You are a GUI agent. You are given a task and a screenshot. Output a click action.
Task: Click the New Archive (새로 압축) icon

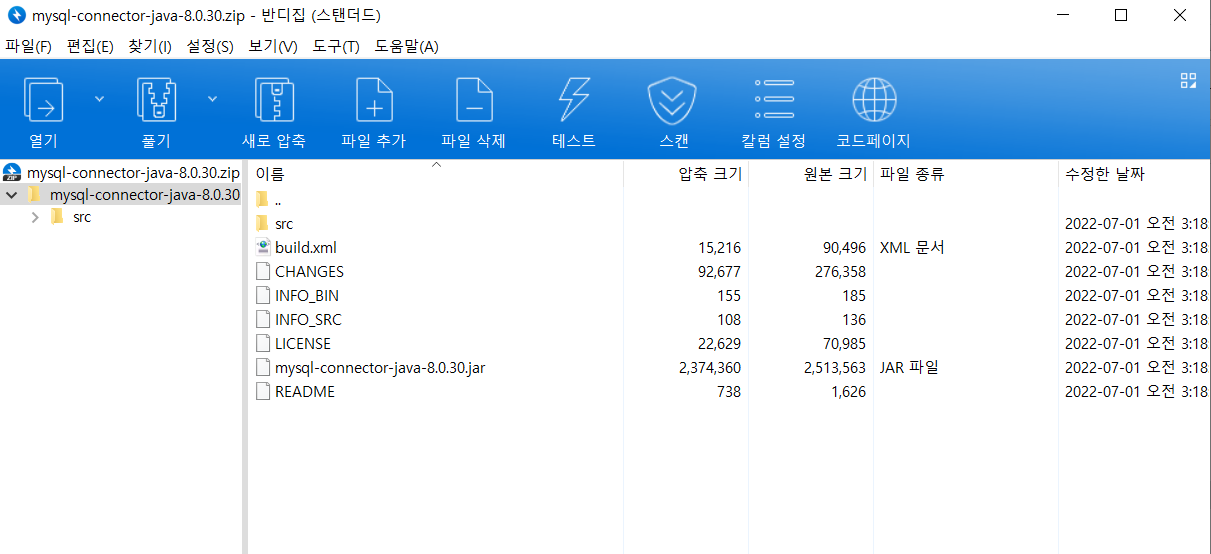(274, 100)
